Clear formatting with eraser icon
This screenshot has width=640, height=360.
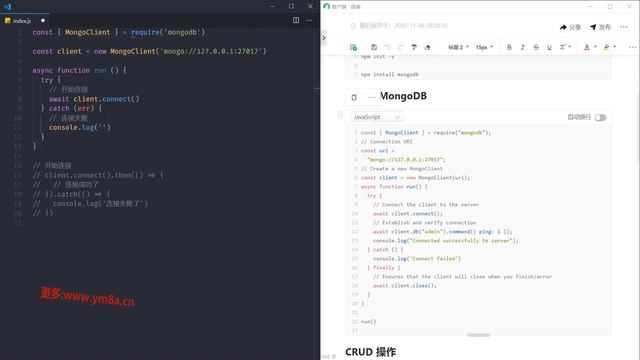tap(427, 47)
